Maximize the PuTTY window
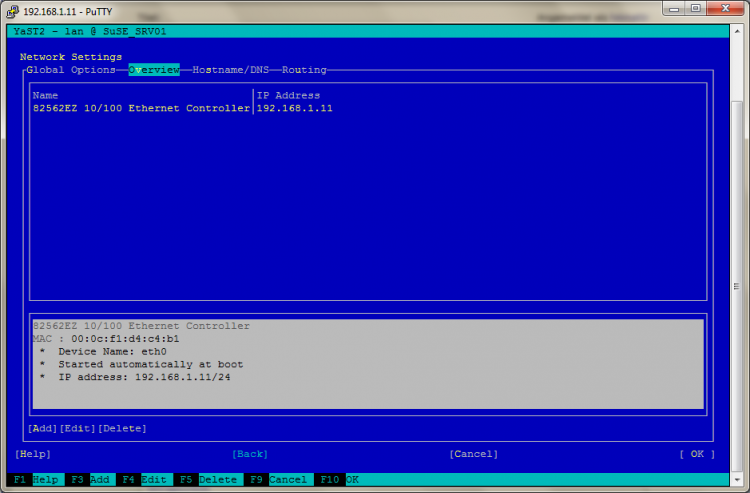This screenshot has height=493, width=750. tap(696, 9)
